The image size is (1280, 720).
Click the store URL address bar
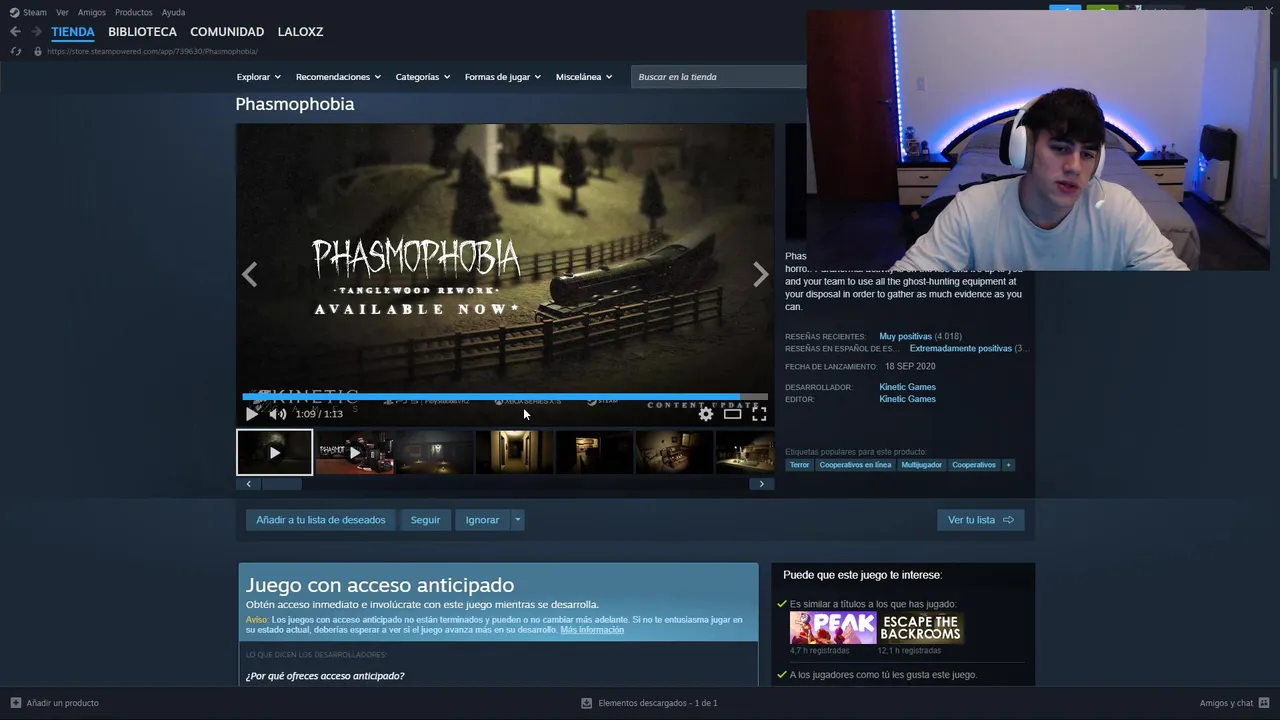152,51
